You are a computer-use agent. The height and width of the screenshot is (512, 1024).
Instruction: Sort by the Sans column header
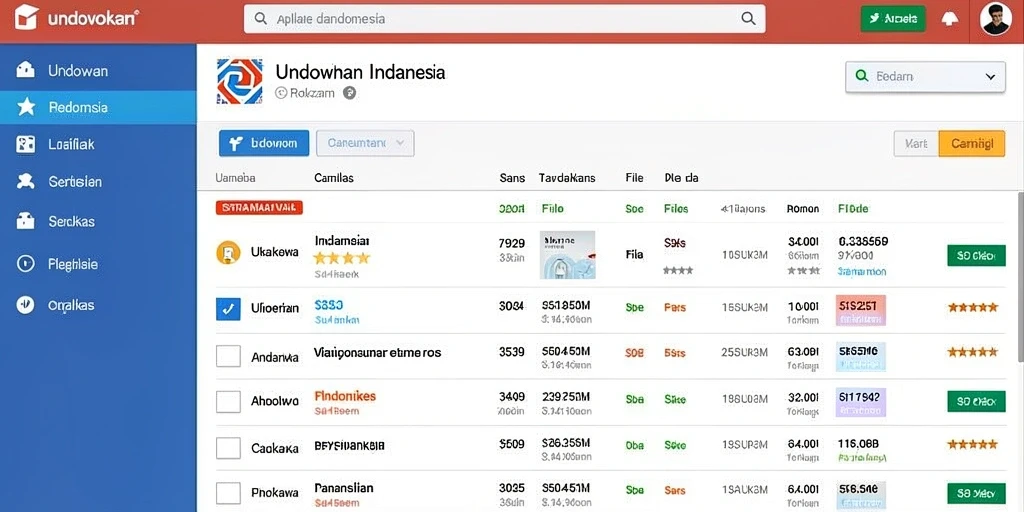512,178
